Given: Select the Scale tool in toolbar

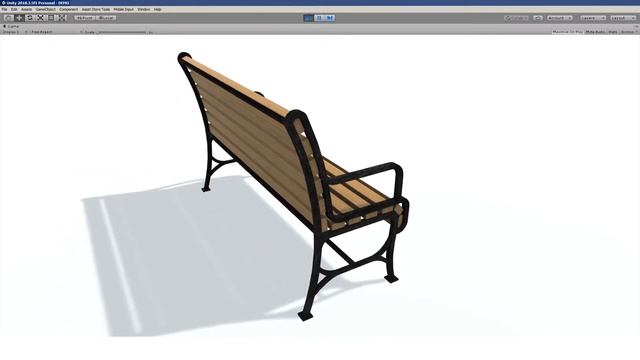Looking at the screenshot, I should point(40,18).
